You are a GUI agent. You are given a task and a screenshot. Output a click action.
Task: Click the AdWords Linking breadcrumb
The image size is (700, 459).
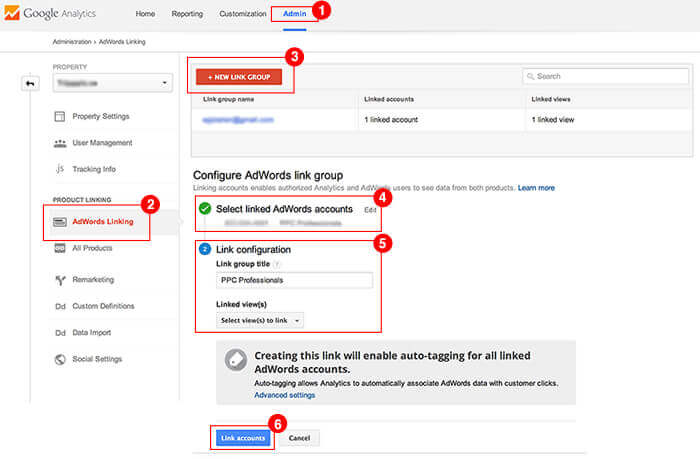click(122, 42)
